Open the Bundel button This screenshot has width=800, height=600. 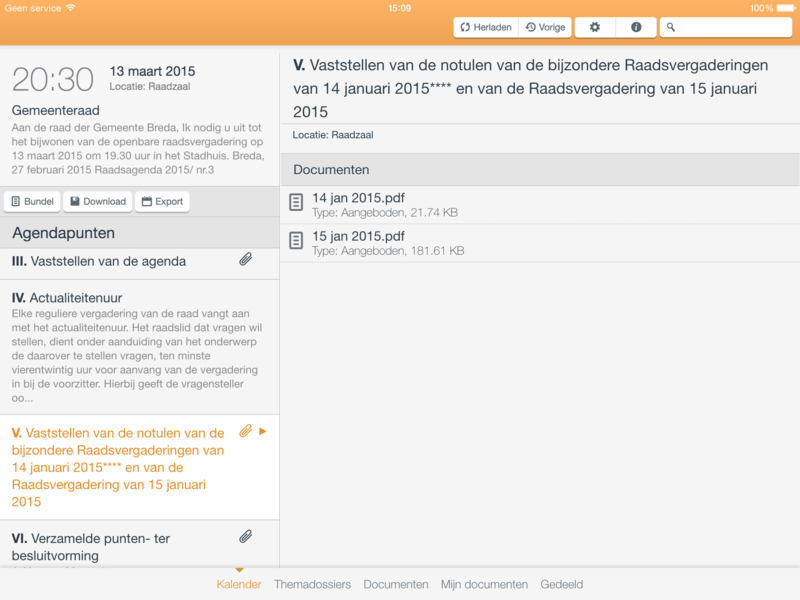pos(33,202)
